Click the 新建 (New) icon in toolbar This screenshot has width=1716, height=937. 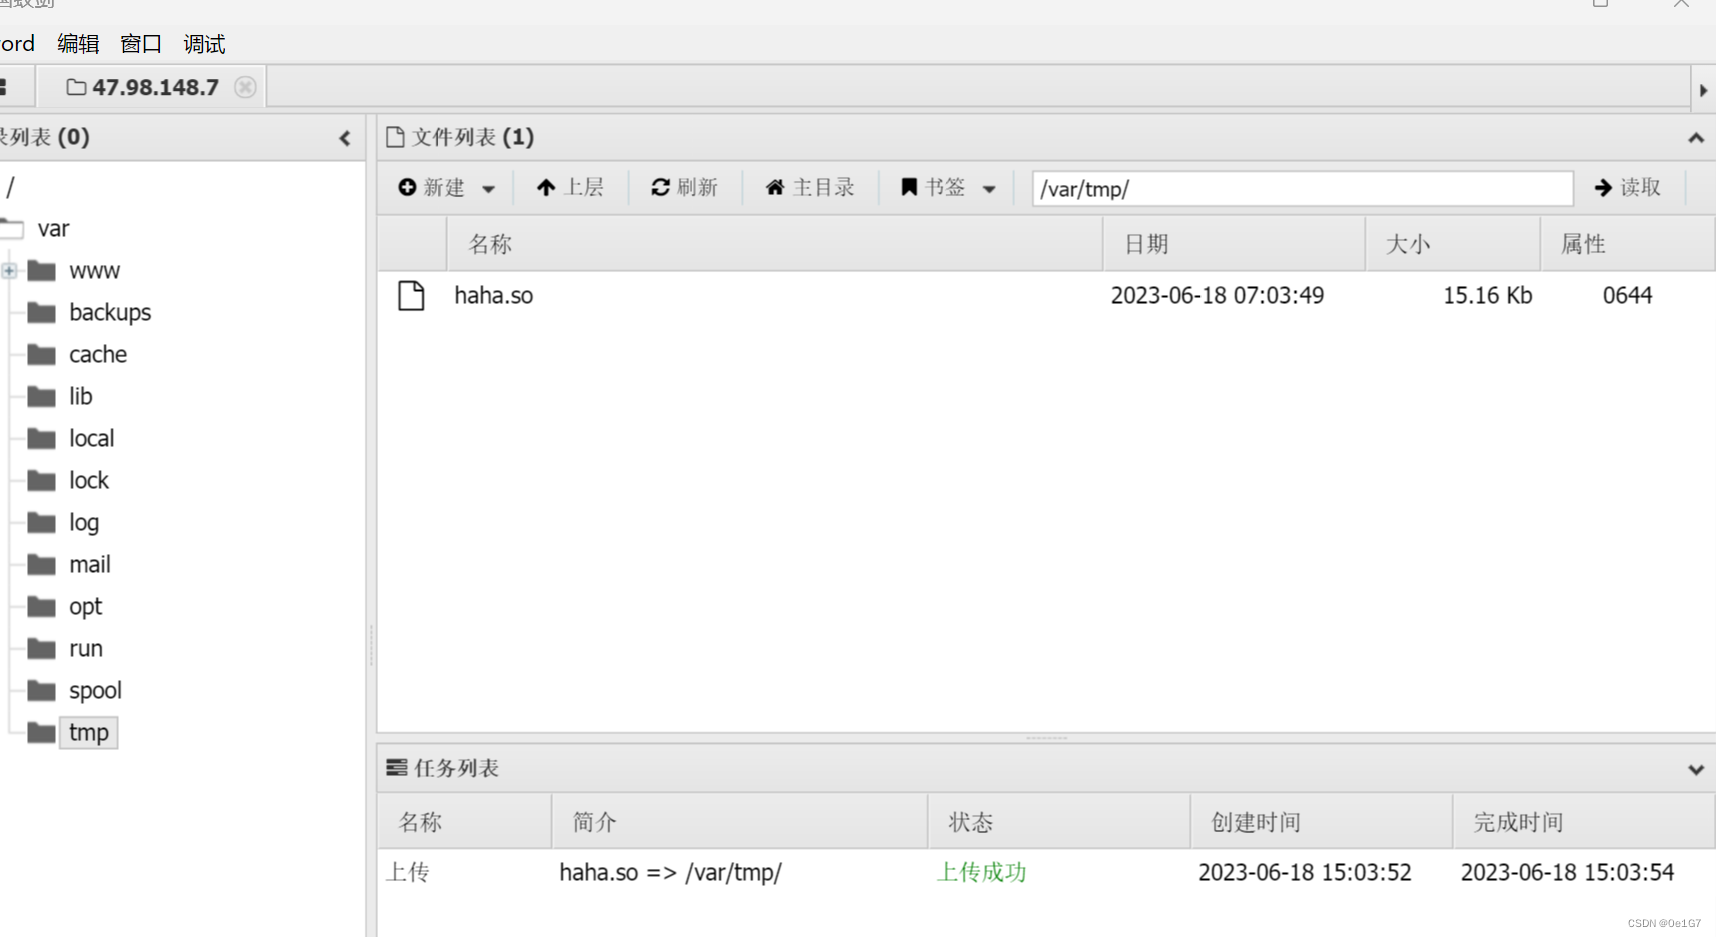click(x=407, y=187)
